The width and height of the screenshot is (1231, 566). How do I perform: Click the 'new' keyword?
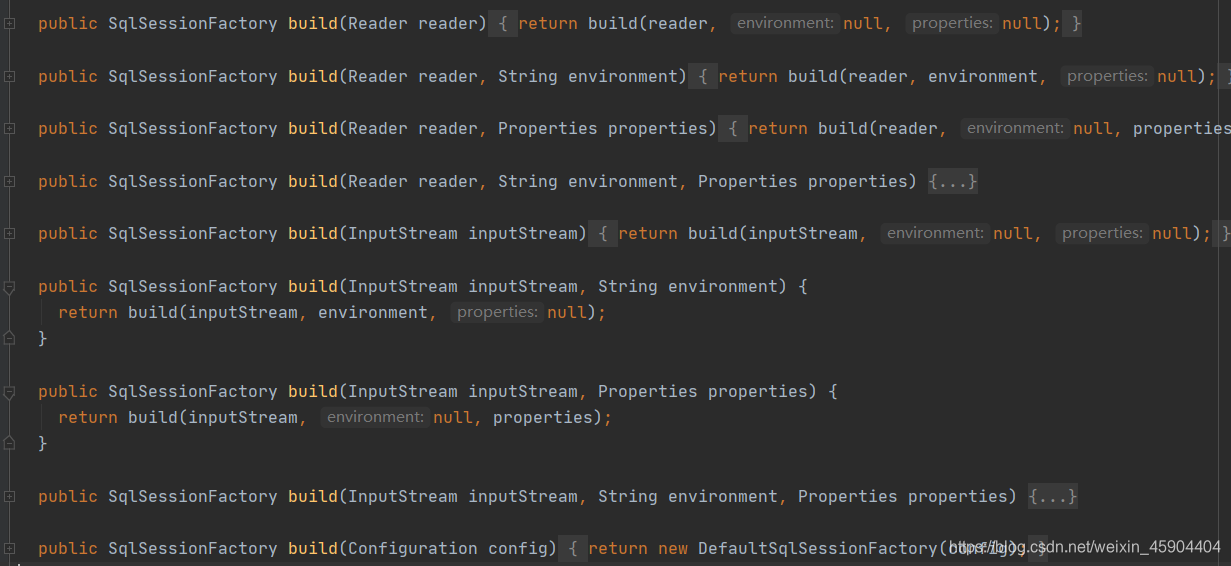click(673, 549)
